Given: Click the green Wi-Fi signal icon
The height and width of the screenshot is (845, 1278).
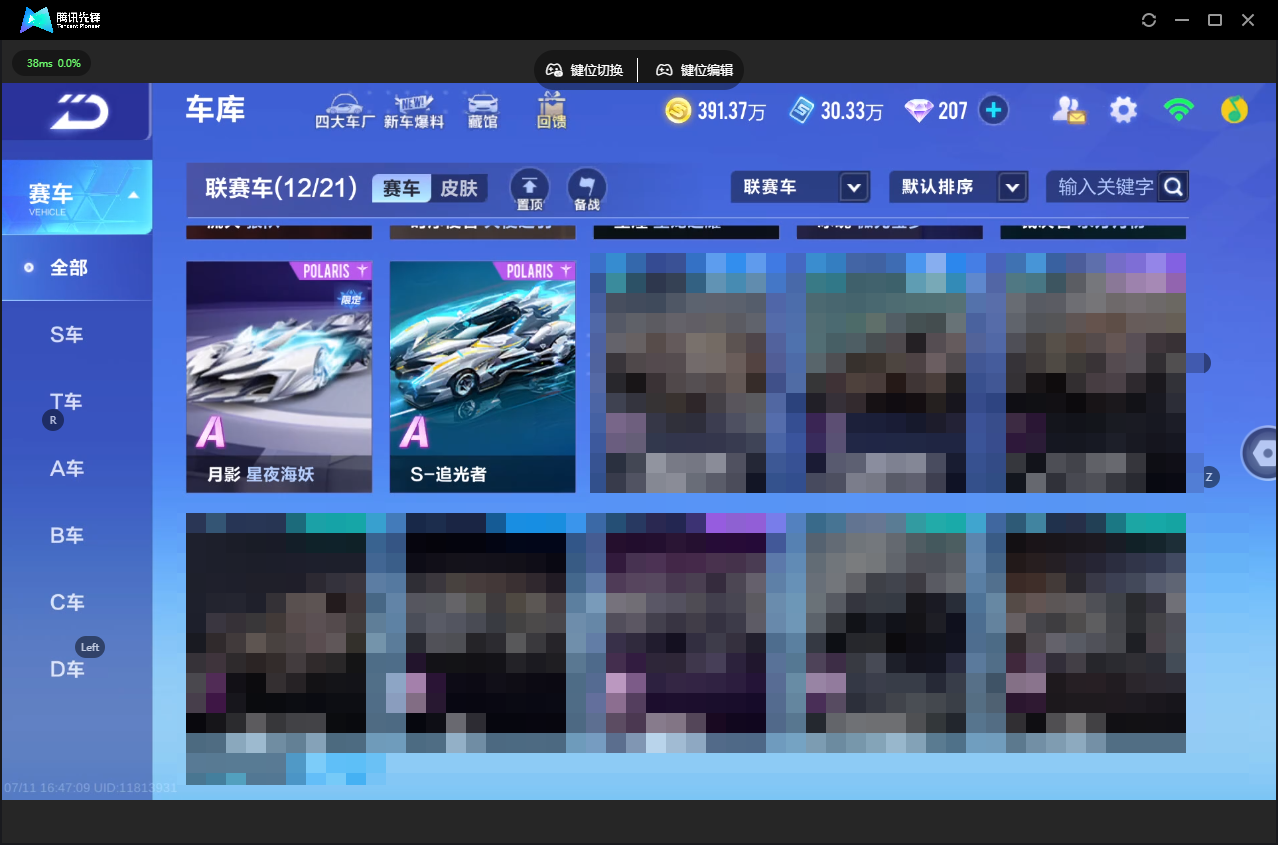Looking at the screenshot, I should (1180, 110).
